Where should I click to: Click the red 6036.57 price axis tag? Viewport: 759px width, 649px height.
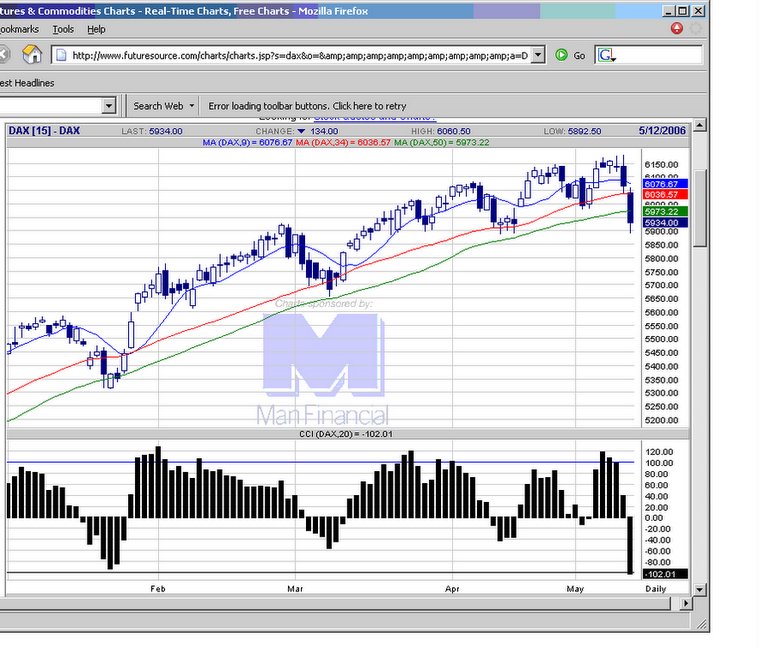[665, 195]
